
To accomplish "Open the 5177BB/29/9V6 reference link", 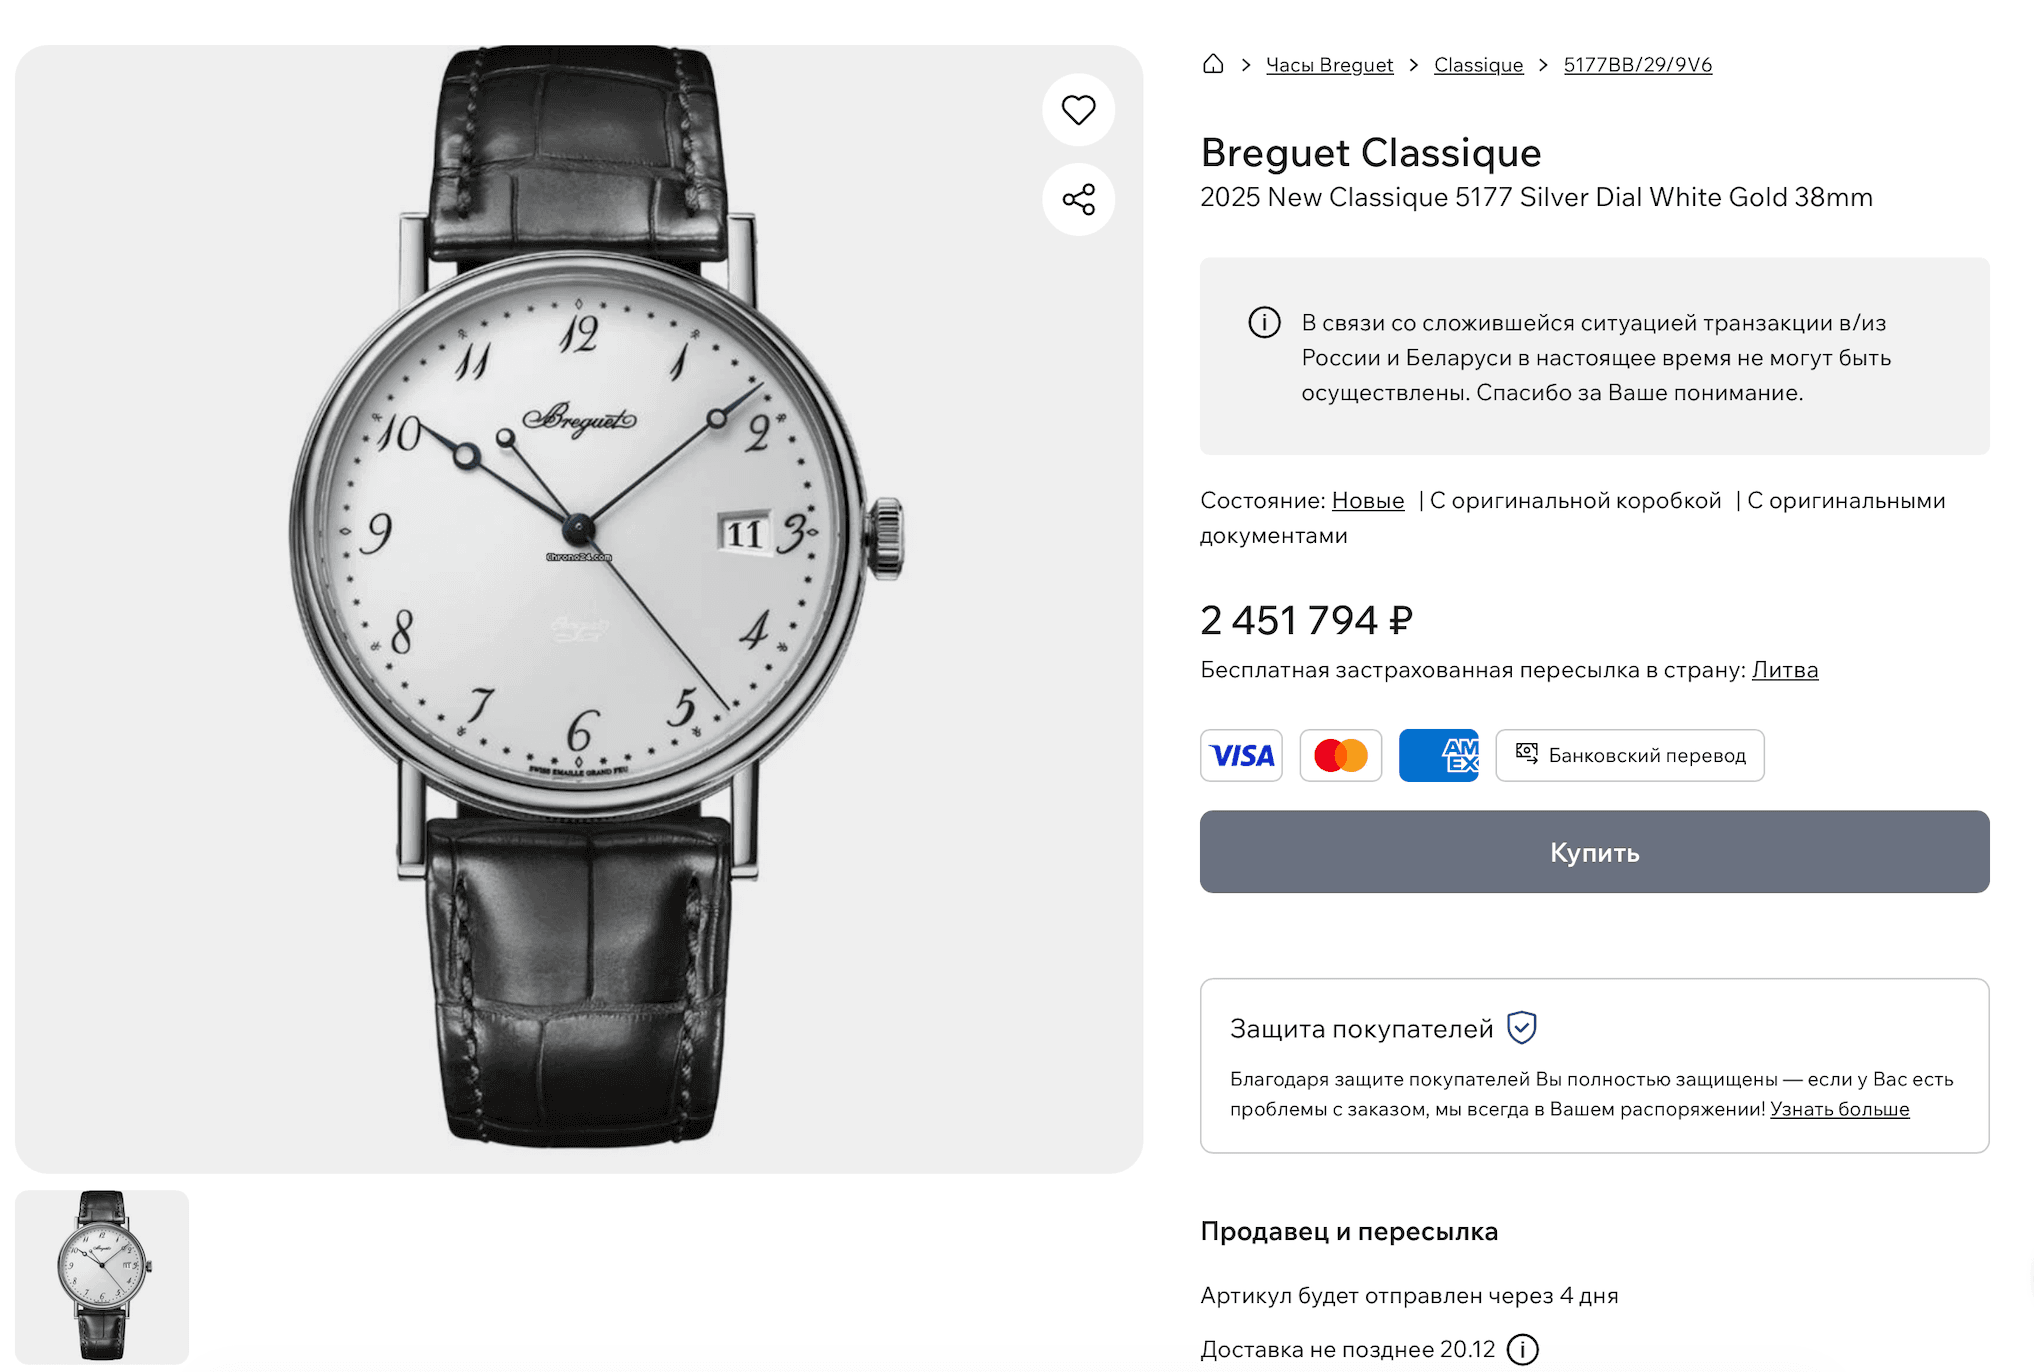I will click(x=1637, y=66).
